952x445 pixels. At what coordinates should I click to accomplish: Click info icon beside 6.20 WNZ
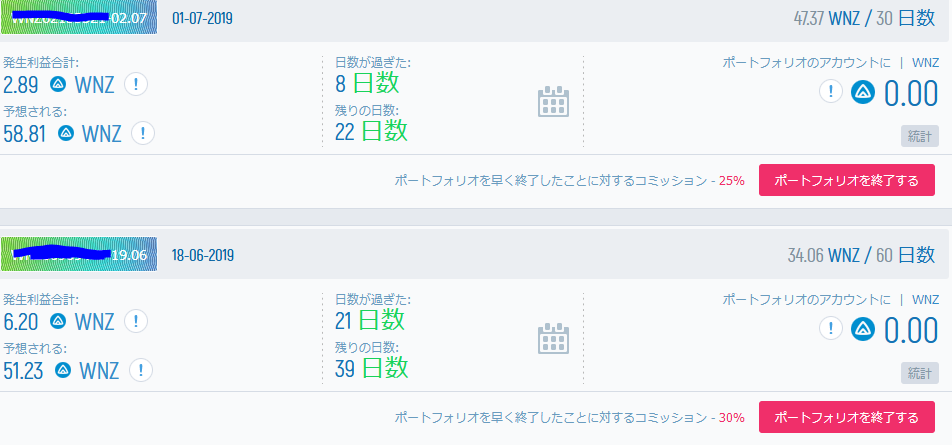coord(137,321)
